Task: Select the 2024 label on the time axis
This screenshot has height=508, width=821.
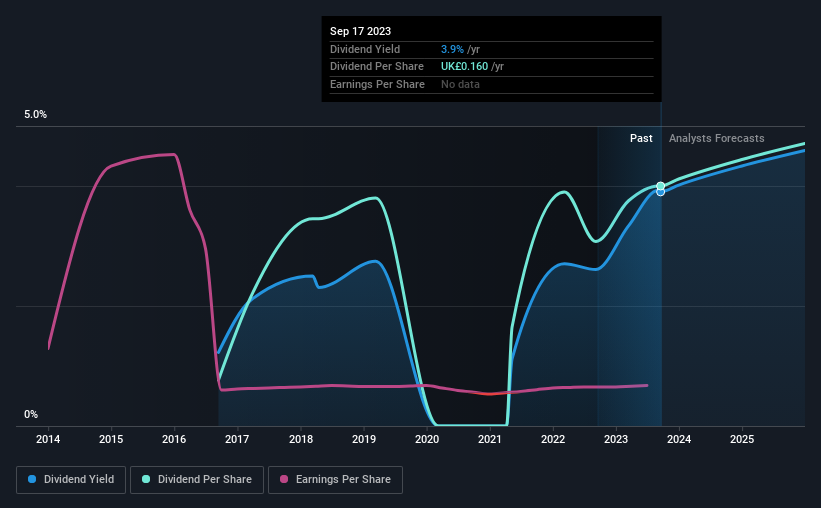Action: tap(679, 439)
